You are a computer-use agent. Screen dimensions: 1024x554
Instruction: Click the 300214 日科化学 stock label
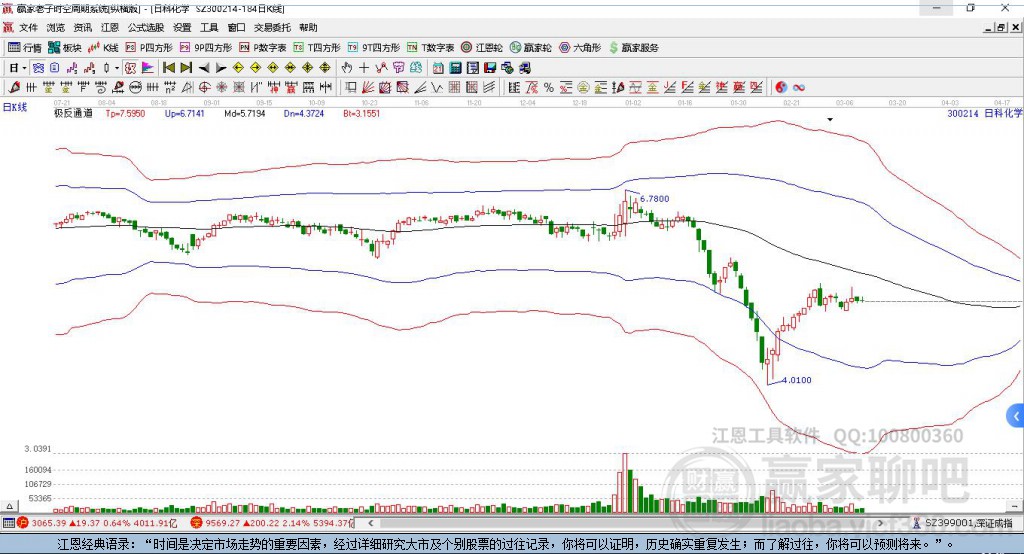(985, 114)
